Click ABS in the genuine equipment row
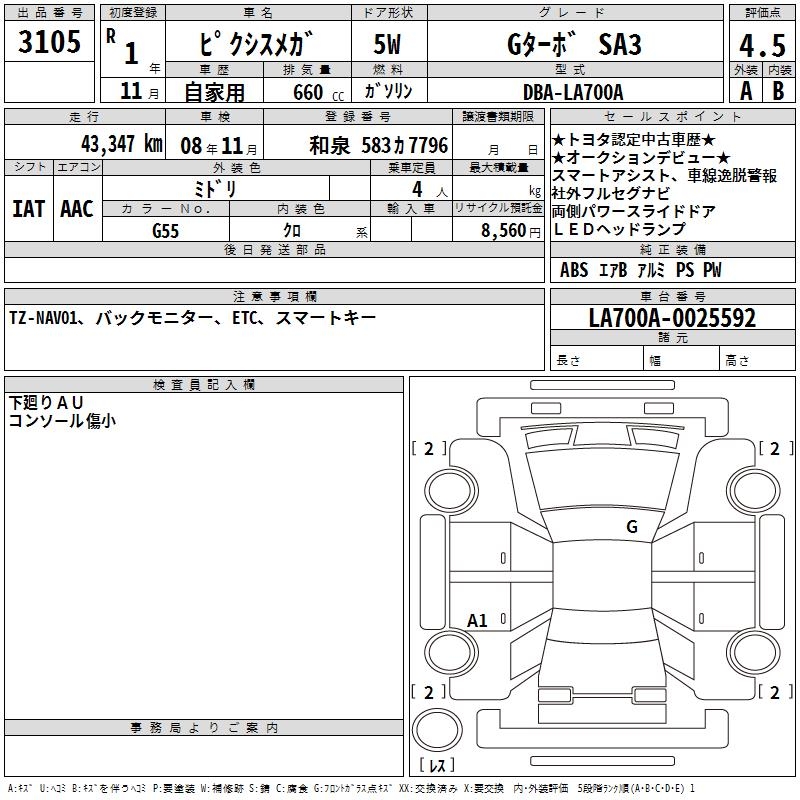 [x=574, y=269]
